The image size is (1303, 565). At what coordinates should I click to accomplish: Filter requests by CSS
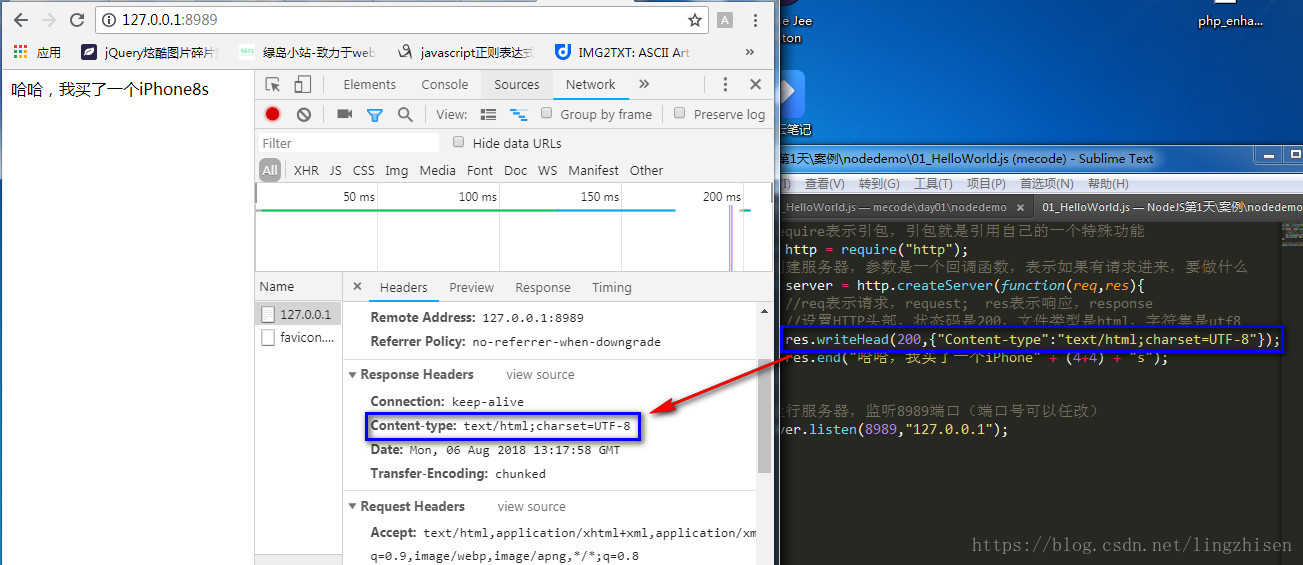363,170
